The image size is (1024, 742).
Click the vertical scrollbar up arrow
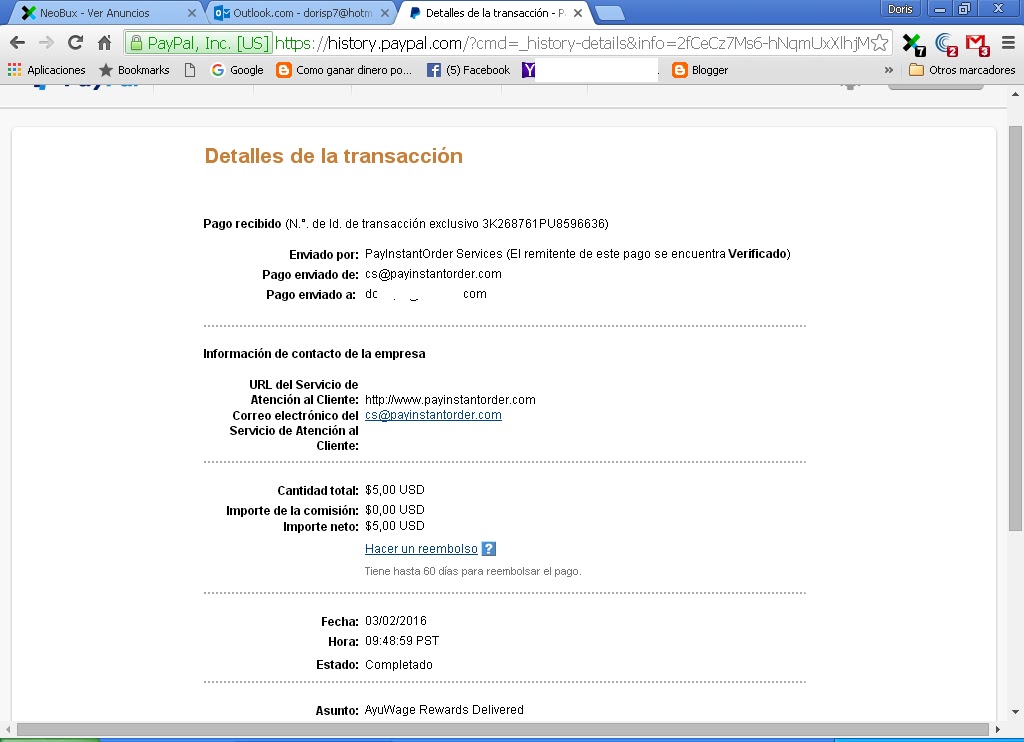(1015, 95)
